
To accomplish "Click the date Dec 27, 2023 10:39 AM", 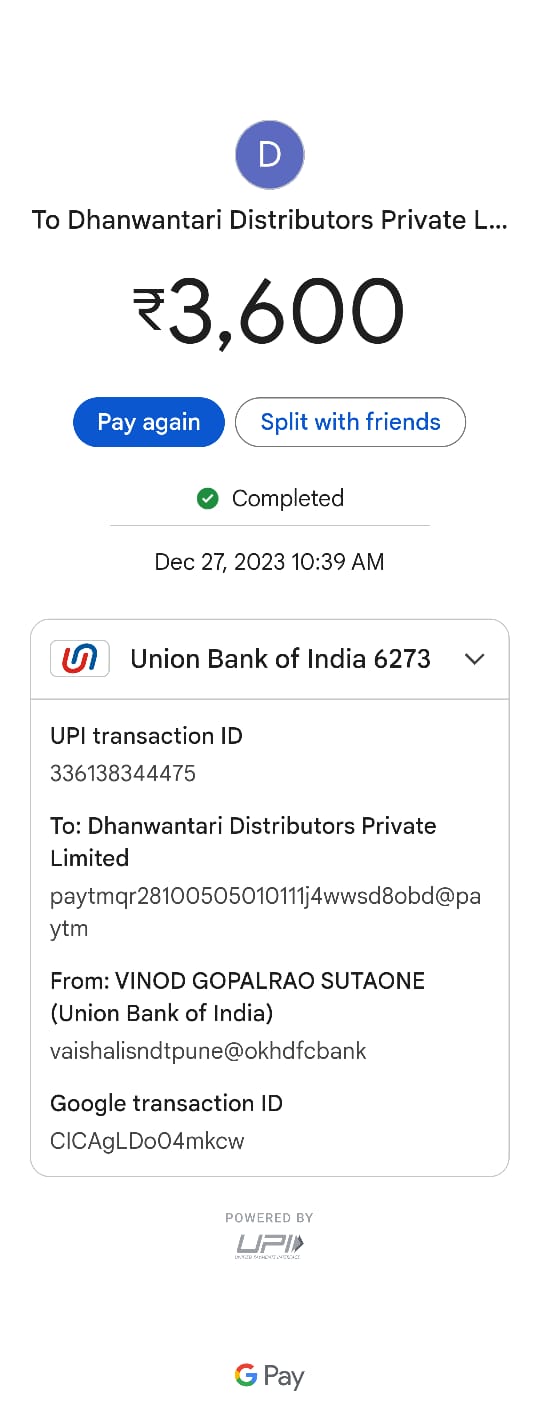I will 270,562.
